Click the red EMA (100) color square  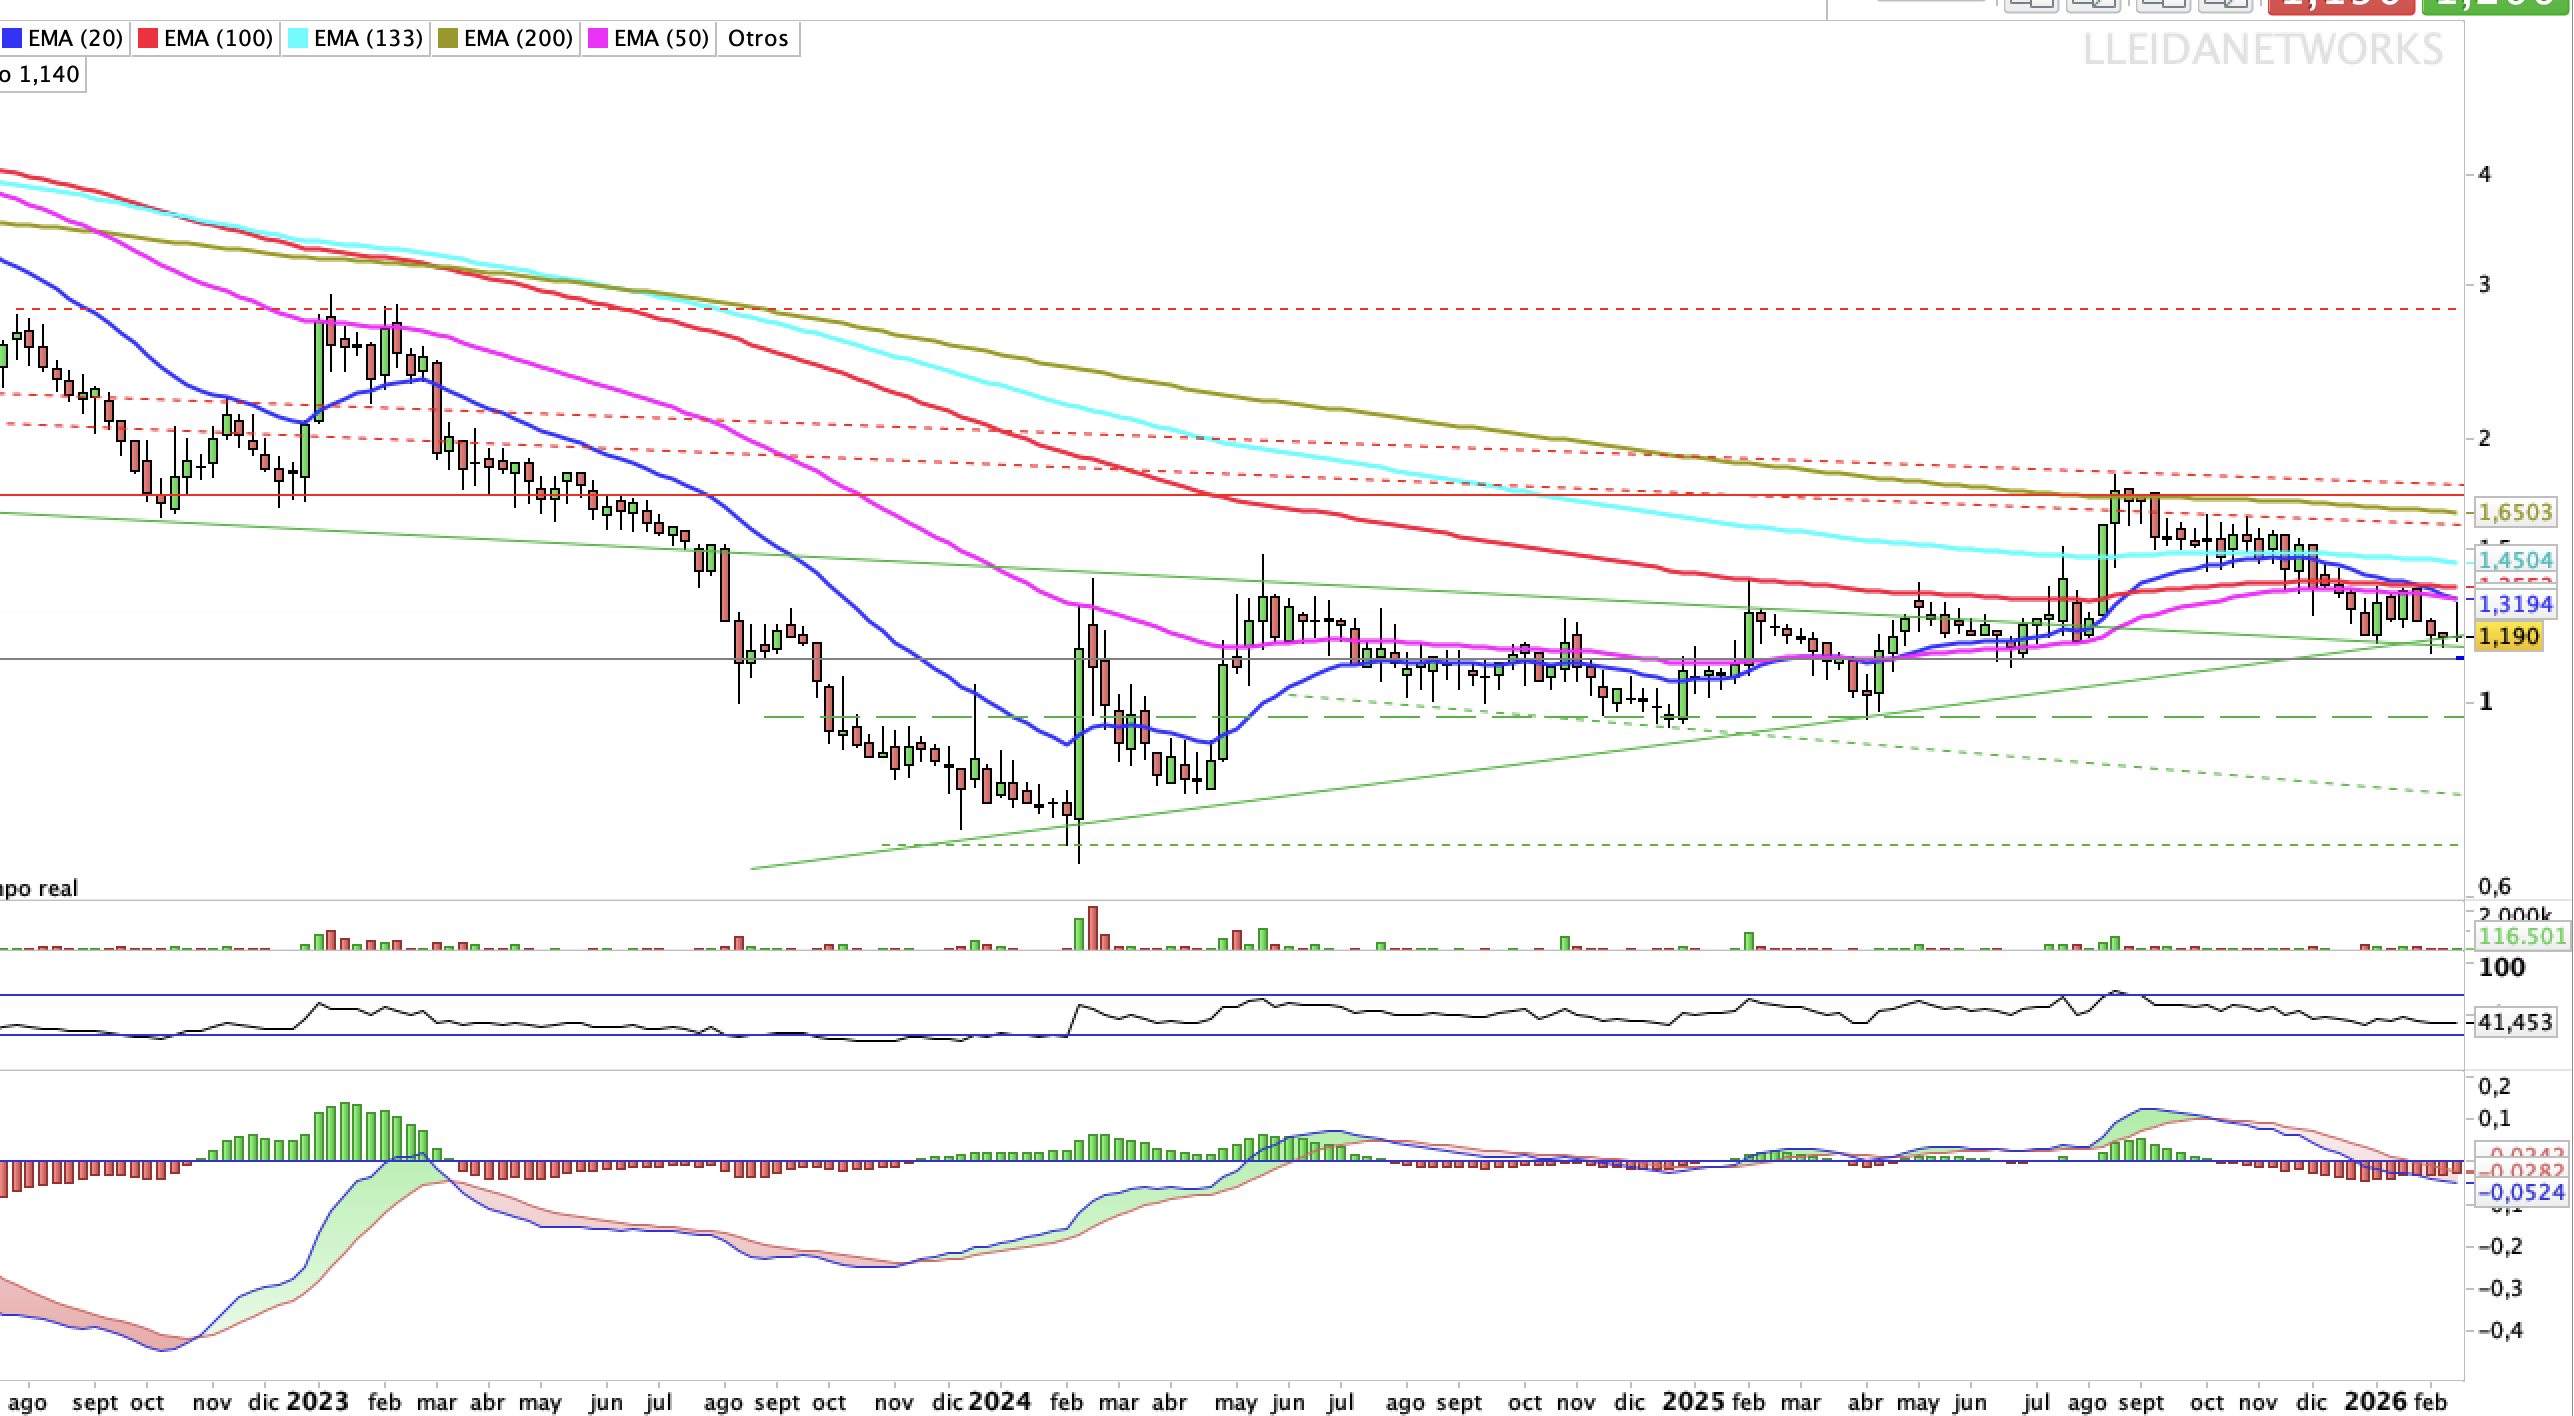point(148,39)
